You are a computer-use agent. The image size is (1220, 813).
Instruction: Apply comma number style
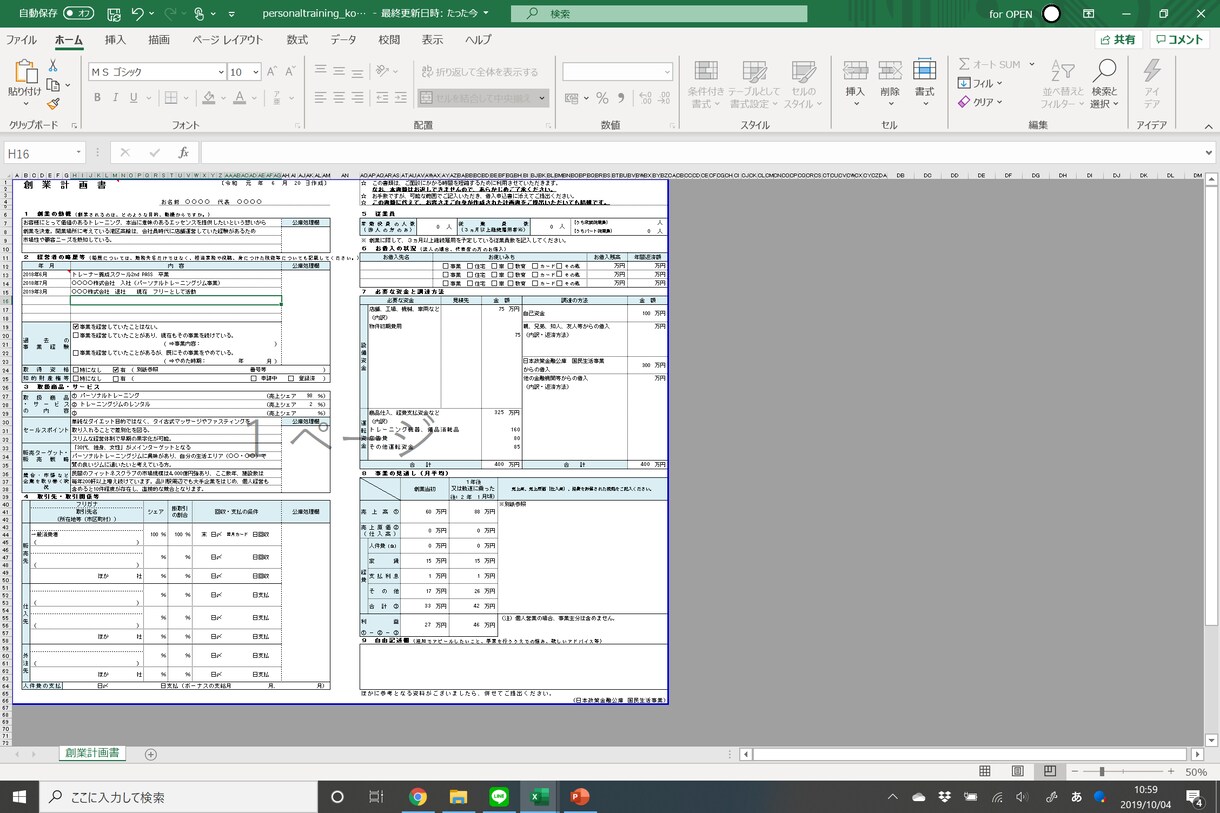point(622,98)
